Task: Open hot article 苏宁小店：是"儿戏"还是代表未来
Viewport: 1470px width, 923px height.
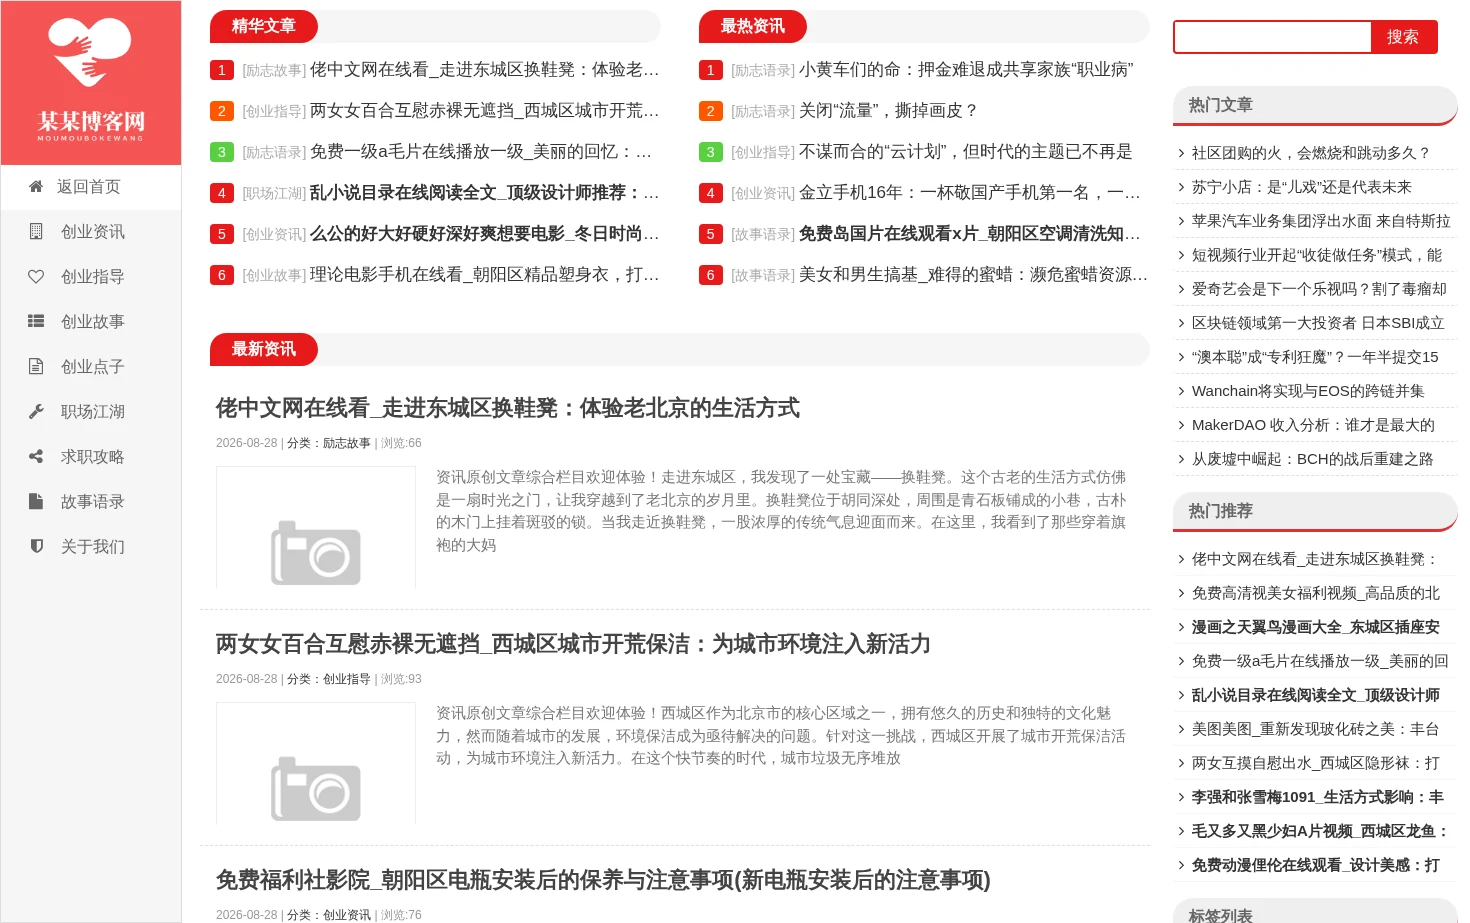Action: pyautogui.click(x=1302, y=187)
